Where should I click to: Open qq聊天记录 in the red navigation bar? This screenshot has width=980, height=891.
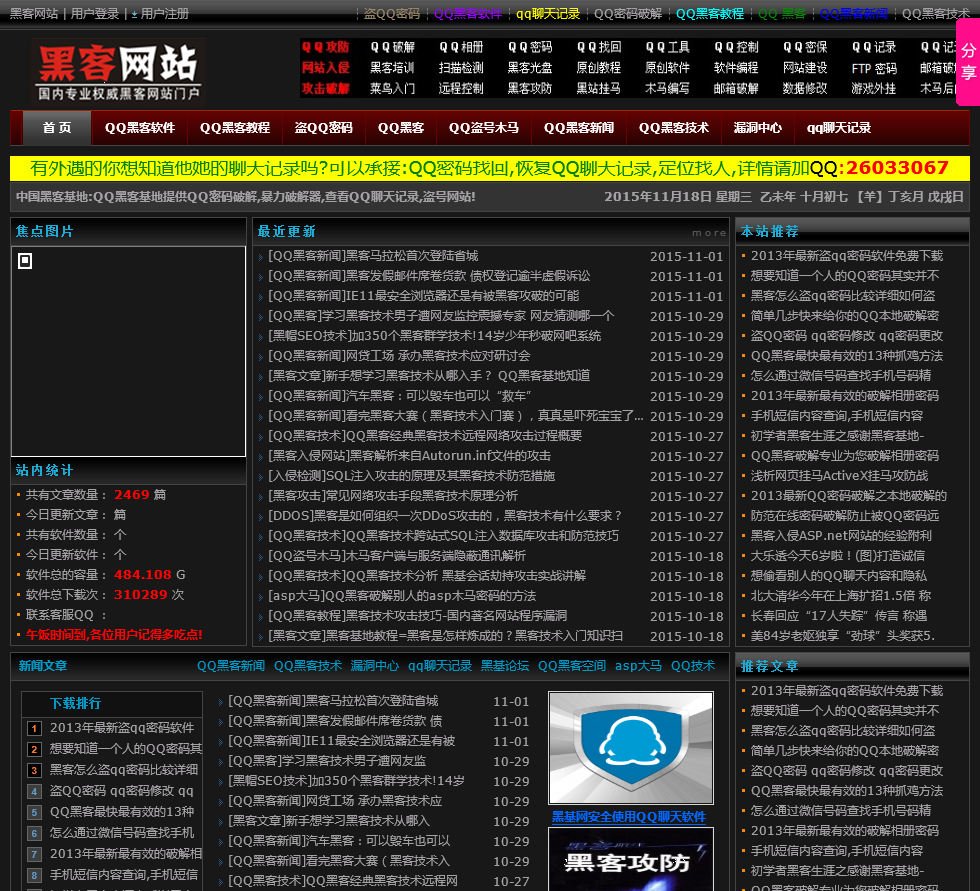click(839, 127)
